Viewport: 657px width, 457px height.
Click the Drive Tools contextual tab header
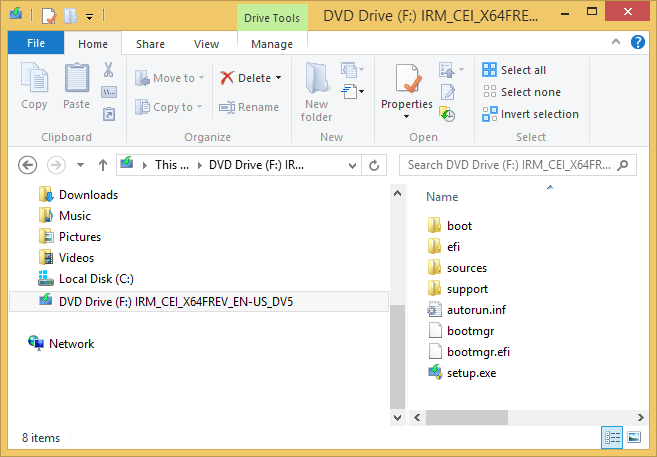point(272,18)
